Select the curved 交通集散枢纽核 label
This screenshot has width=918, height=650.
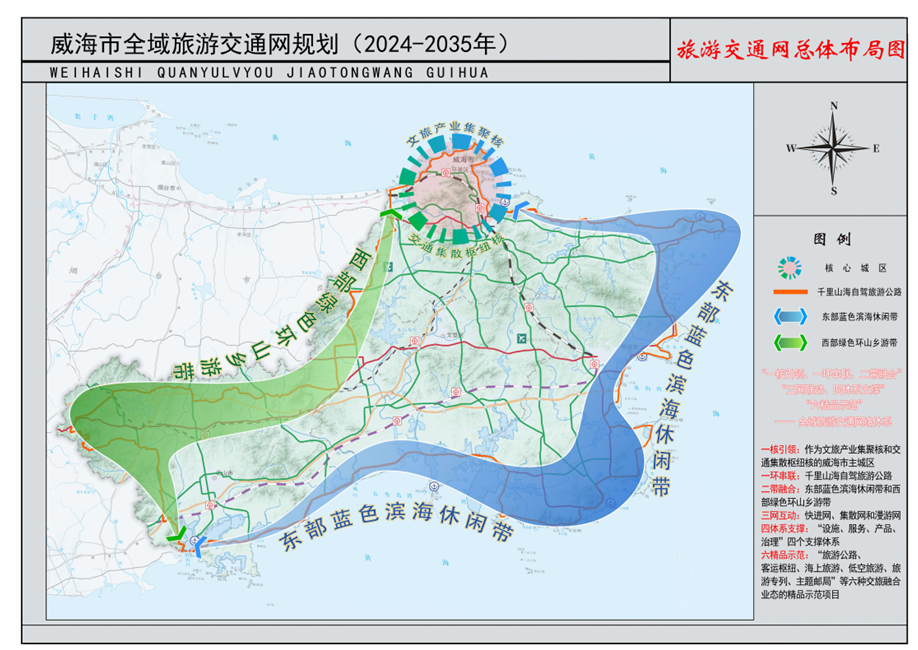[x=457, y=247]
